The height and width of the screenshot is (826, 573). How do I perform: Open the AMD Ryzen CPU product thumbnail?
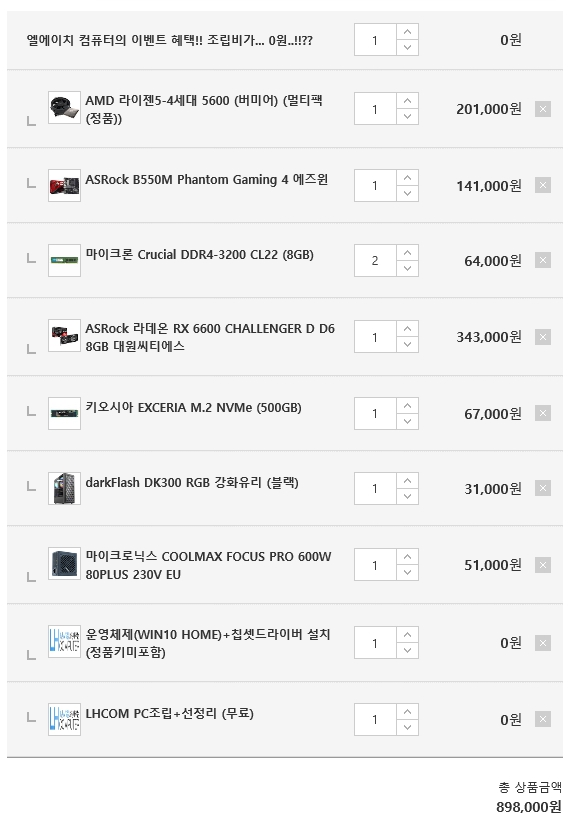click(64, 108)
